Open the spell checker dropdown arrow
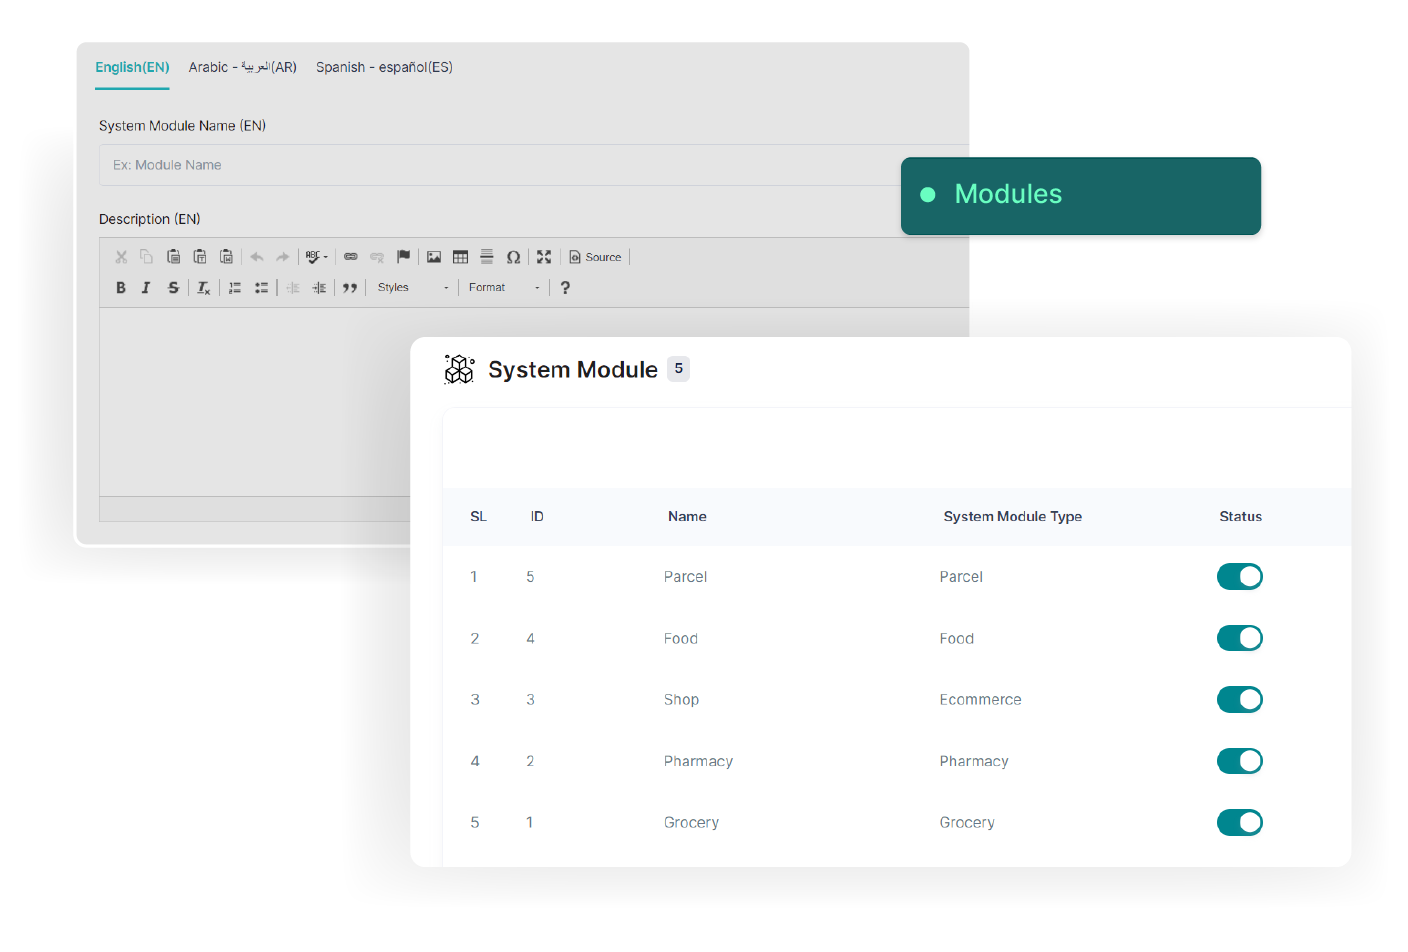Screen dimensions: 1408x952 click(326, 257)
